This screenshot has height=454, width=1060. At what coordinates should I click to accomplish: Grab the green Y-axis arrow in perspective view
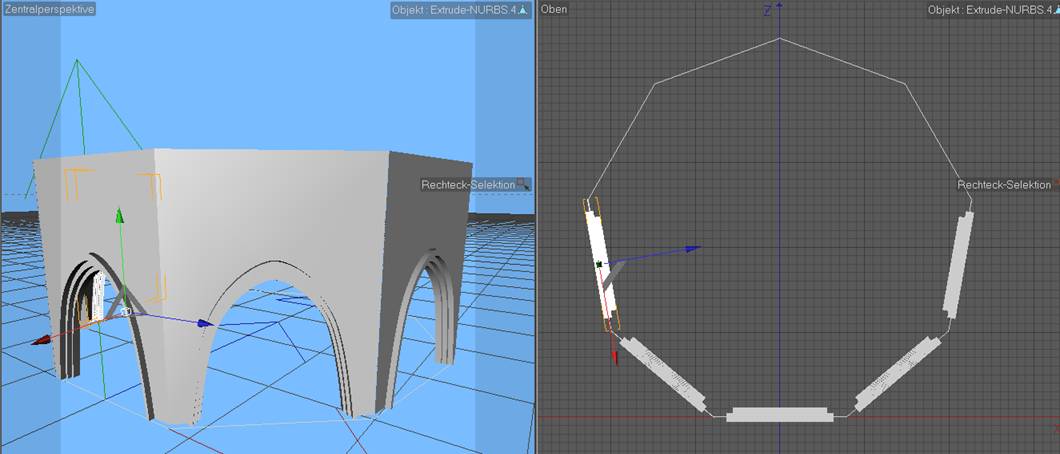[x=120, y=216]
